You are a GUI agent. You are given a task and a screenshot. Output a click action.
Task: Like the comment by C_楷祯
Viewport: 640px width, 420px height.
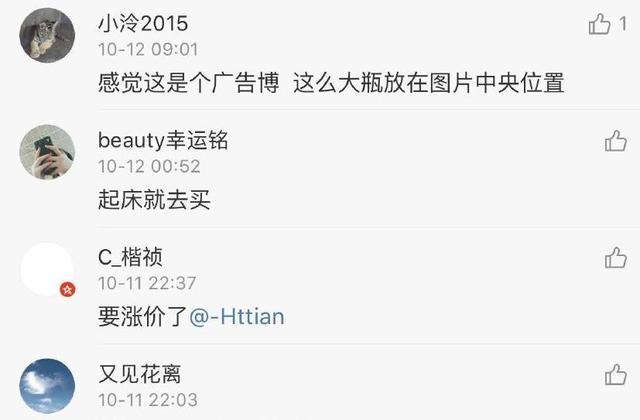tap(616, 258)
